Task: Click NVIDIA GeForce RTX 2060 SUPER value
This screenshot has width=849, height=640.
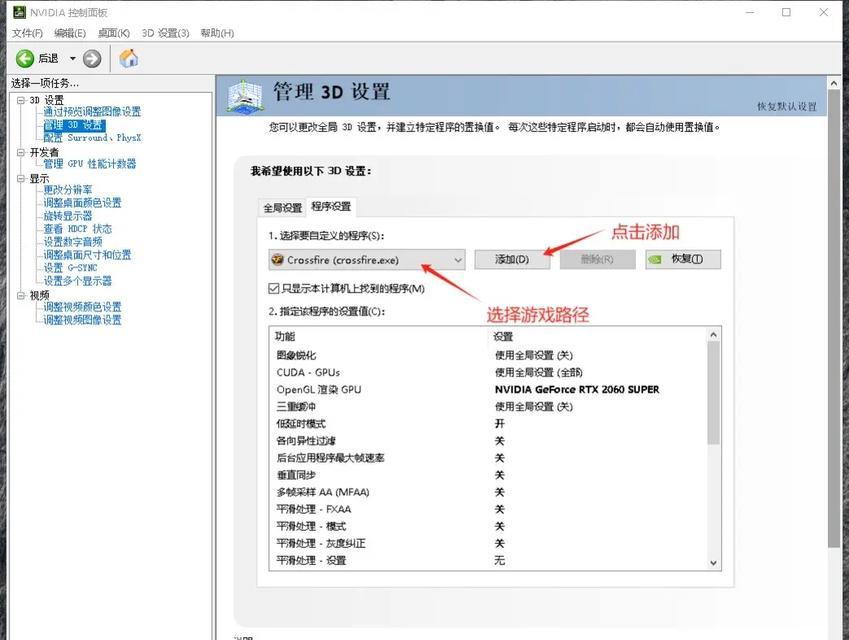Action: coord(577,389)
